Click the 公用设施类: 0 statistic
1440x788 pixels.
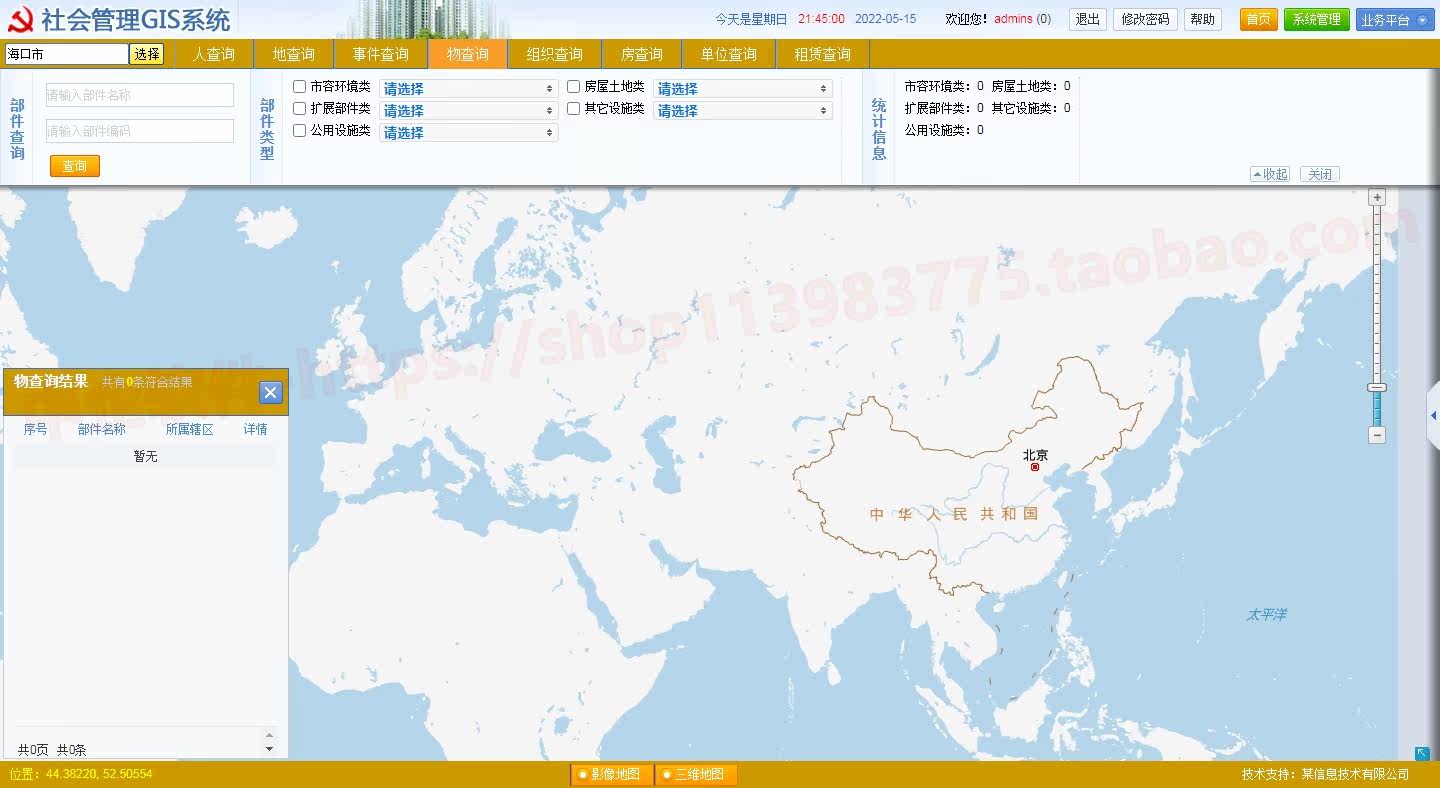(x=944, y=130)
